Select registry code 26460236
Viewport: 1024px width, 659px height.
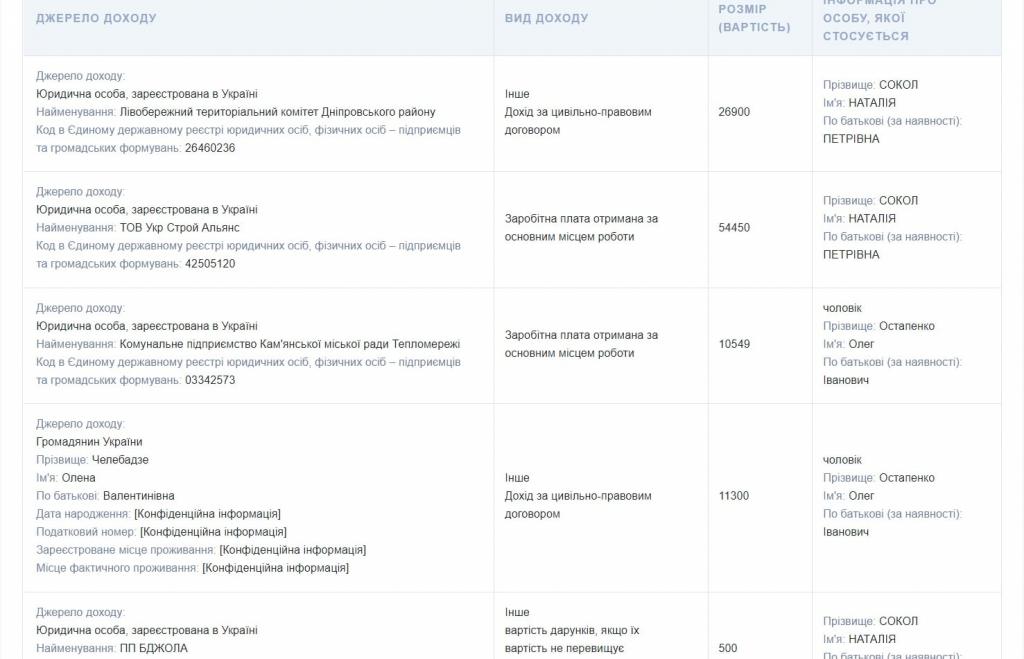point(210,148)
